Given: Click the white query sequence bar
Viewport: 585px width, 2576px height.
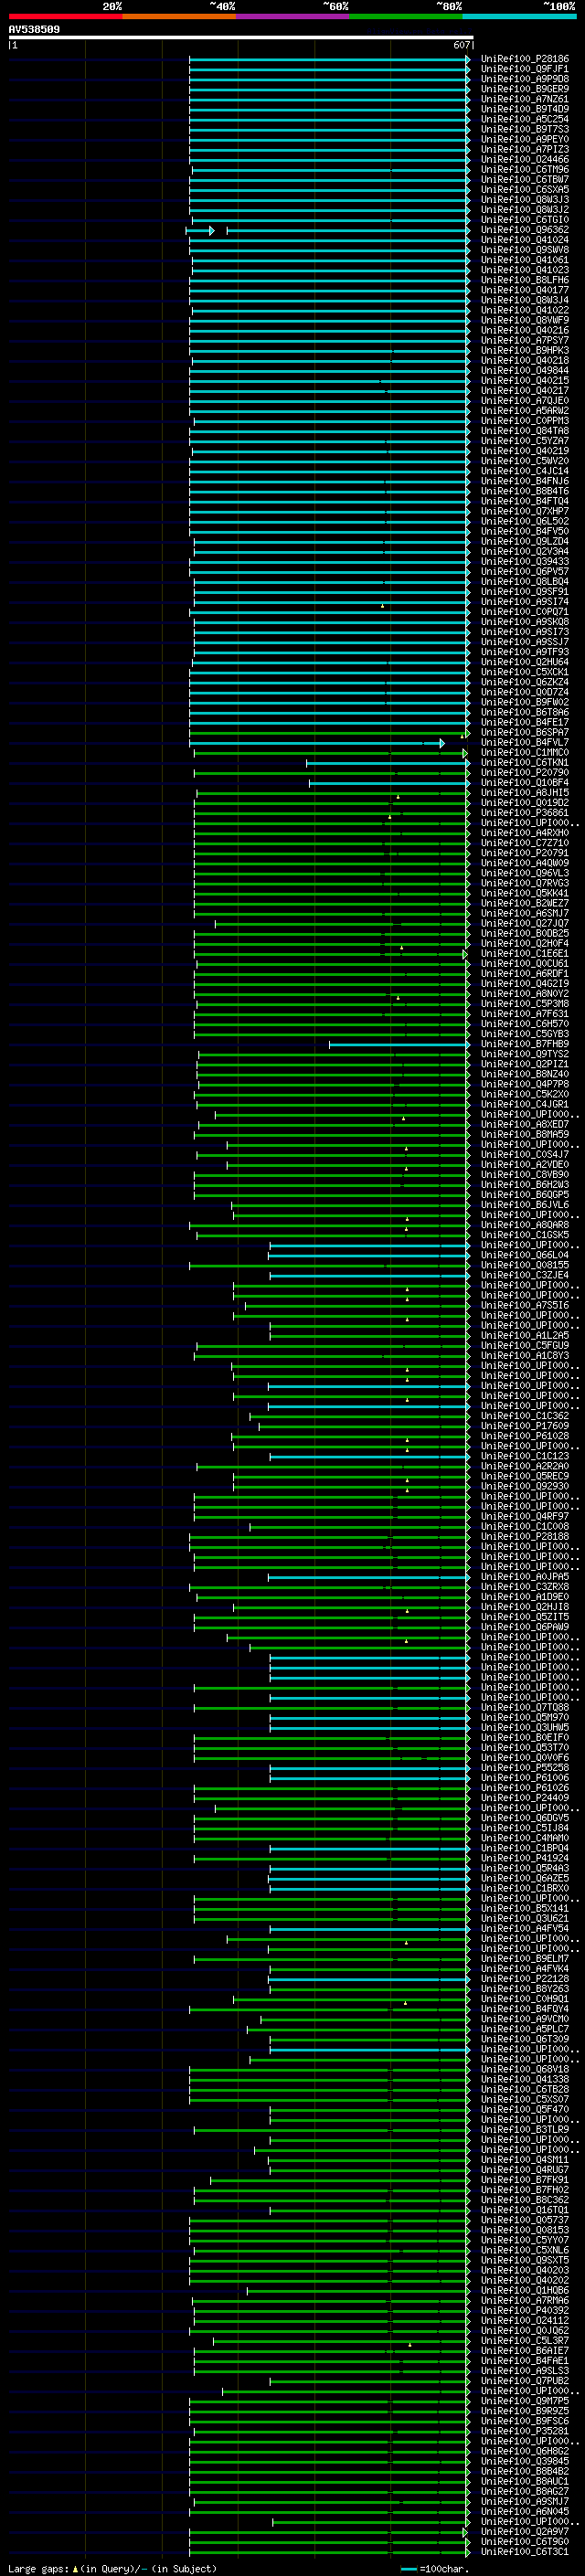Looking at the screenshot, I should click(x=241, y=37).
